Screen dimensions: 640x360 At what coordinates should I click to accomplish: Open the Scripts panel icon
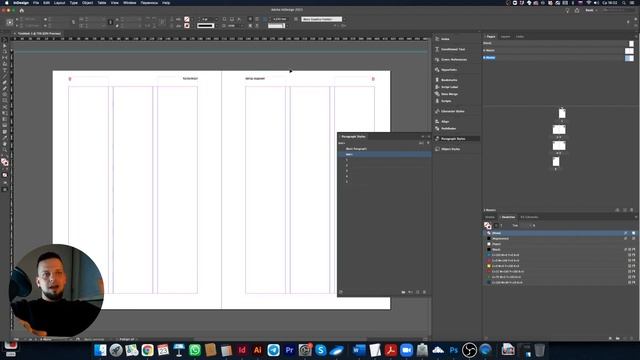(437, 101)
